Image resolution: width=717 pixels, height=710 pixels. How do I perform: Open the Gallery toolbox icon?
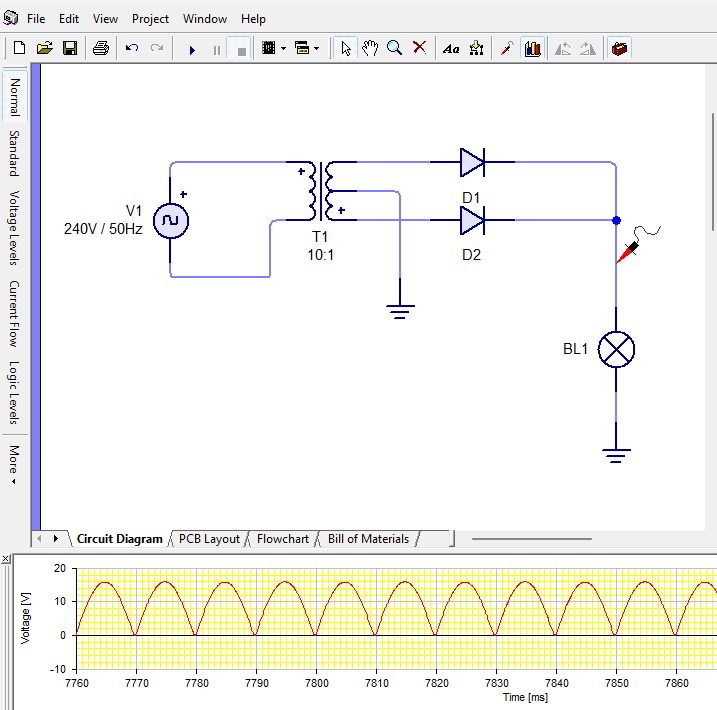[620, 48]
